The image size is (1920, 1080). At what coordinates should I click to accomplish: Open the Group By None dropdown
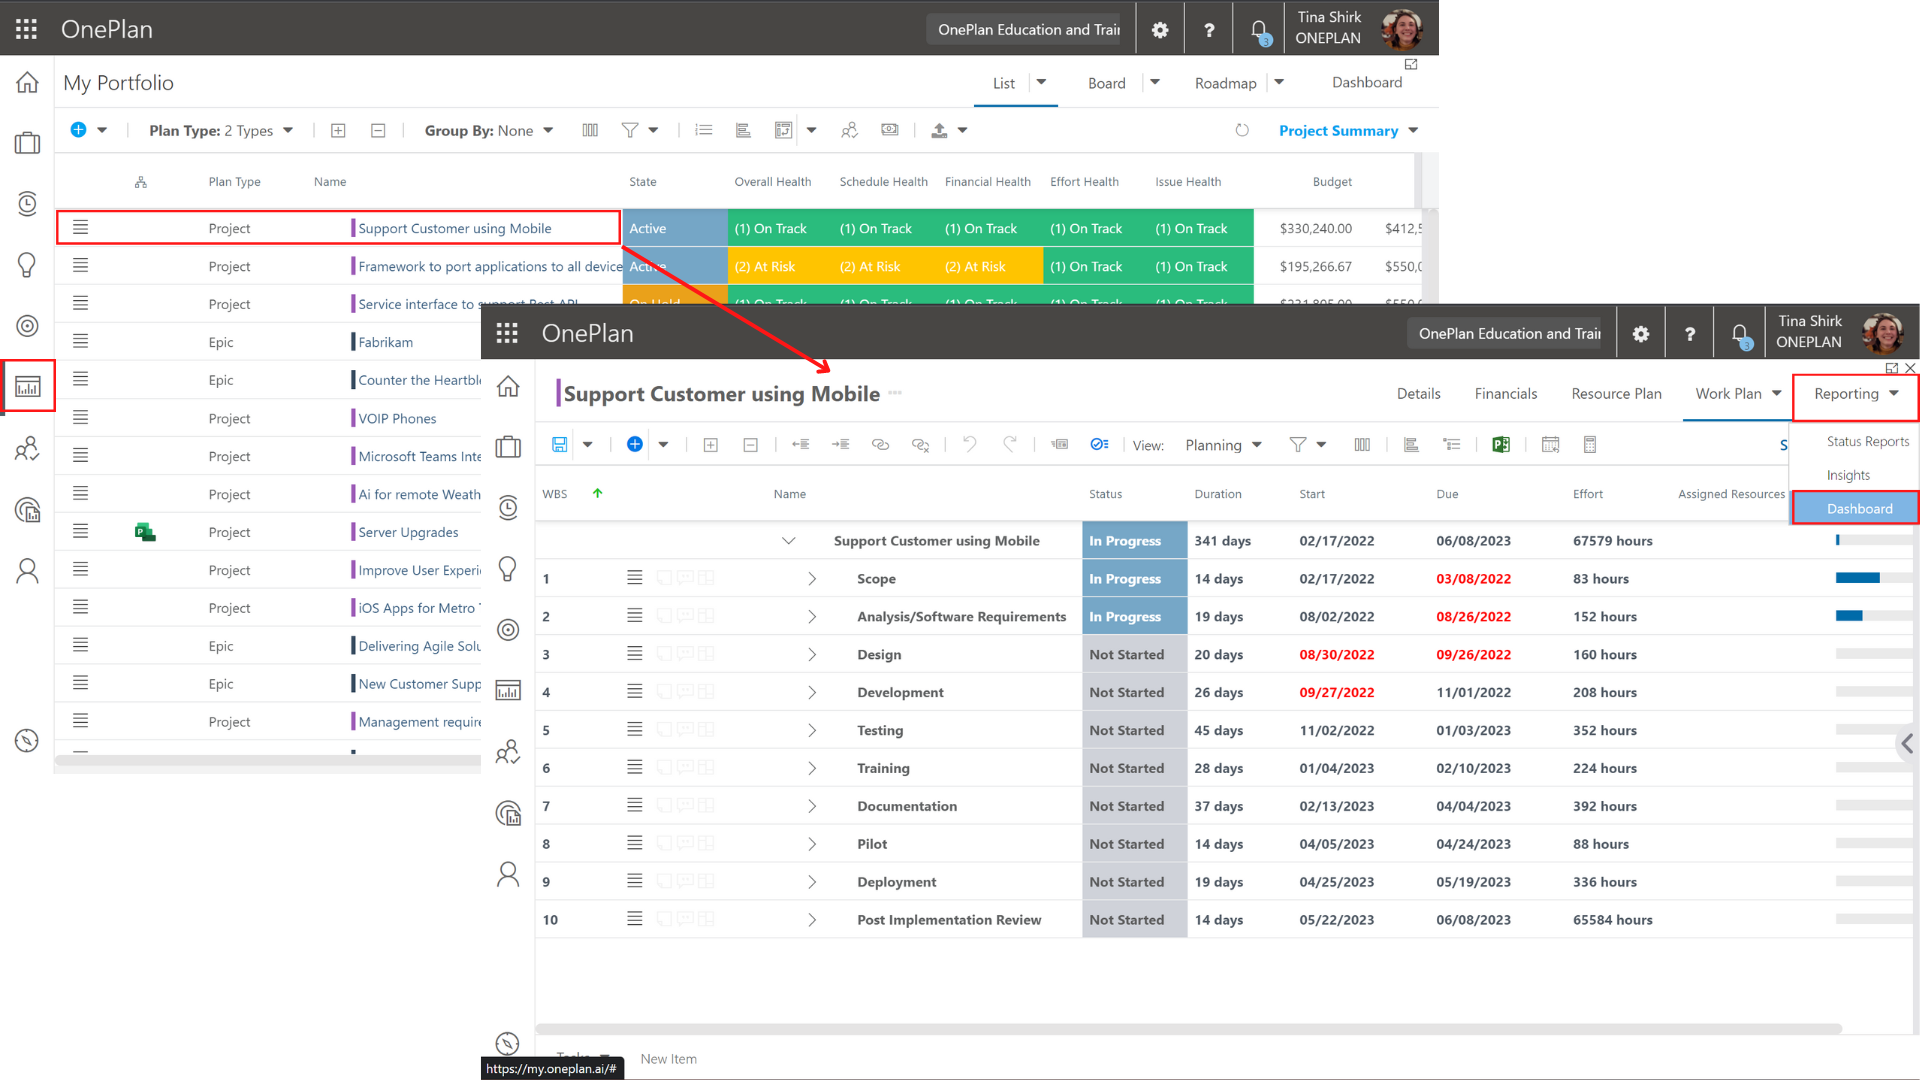tap(489, 130)
